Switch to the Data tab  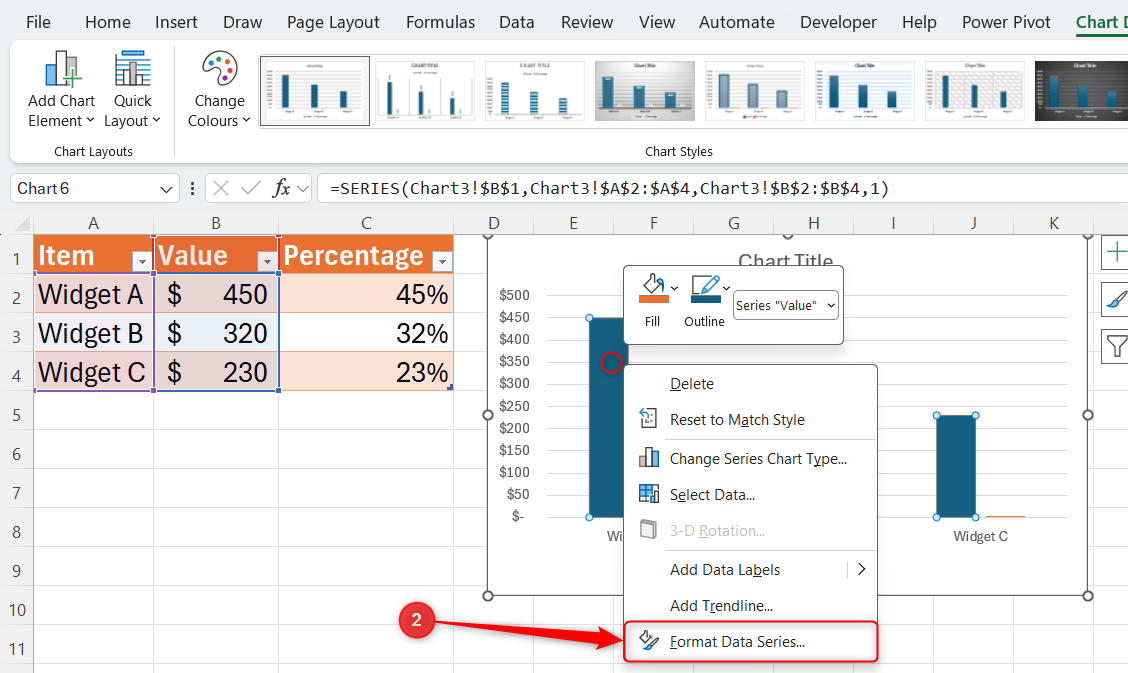click(517, 22)
